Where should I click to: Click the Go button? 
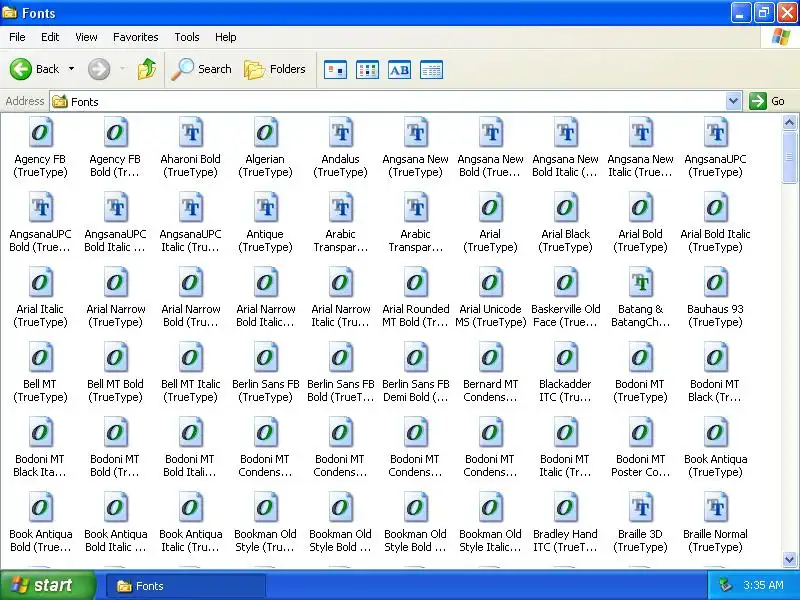point(768,101)
